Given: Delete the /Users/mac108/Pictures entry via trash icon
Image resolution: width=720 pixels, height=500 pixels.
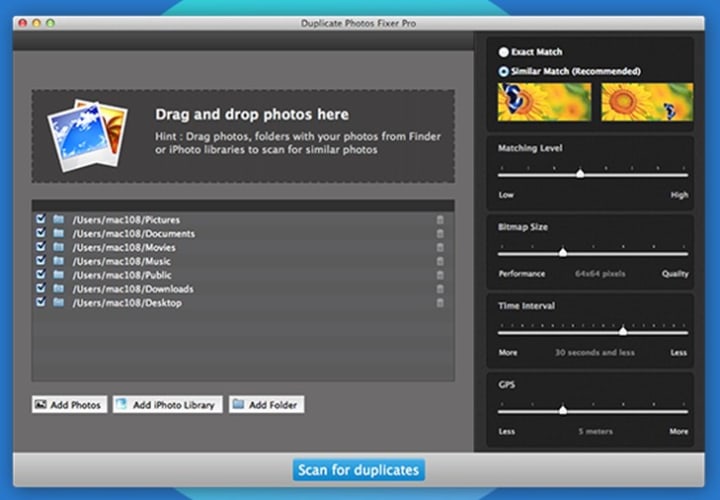Looking at the screenshot, I should coord(440,220).
